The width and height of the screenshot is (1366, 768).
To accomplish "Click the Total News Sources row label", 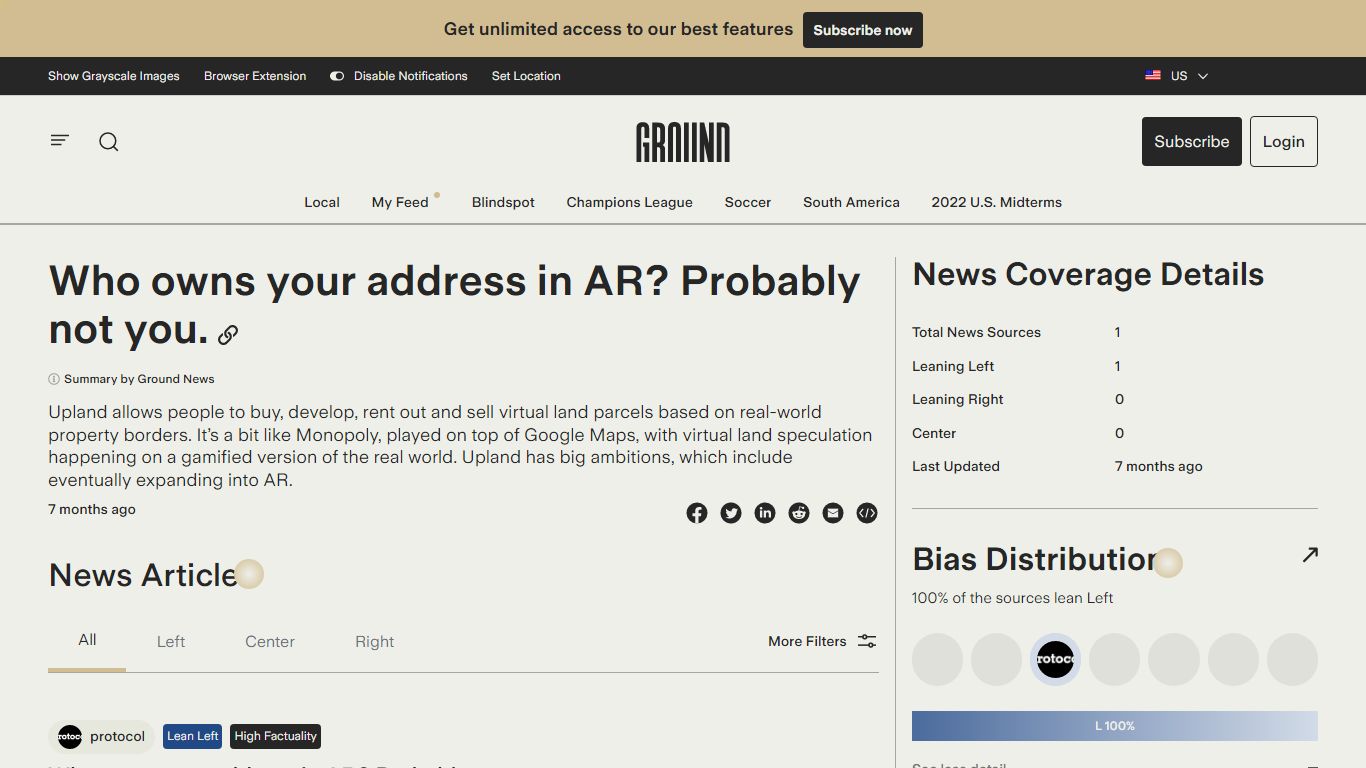I will pos(976,332).
